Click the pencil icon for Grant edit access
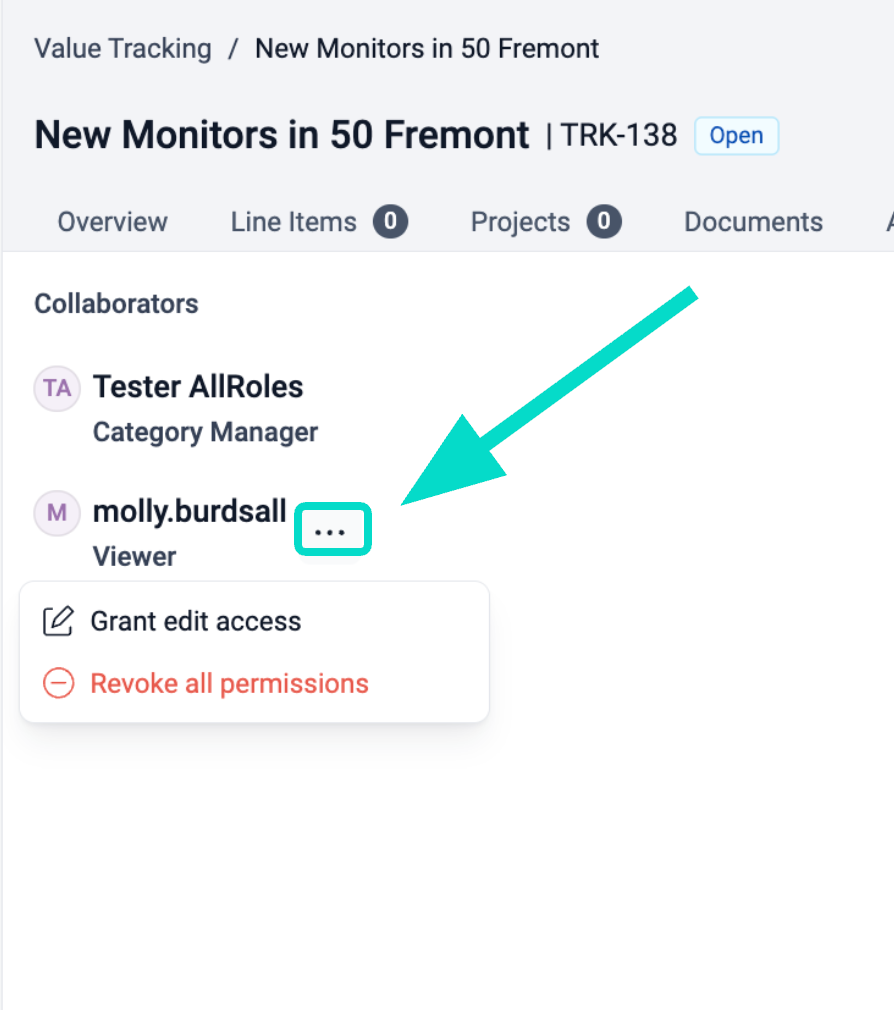 tap(58, 621)
